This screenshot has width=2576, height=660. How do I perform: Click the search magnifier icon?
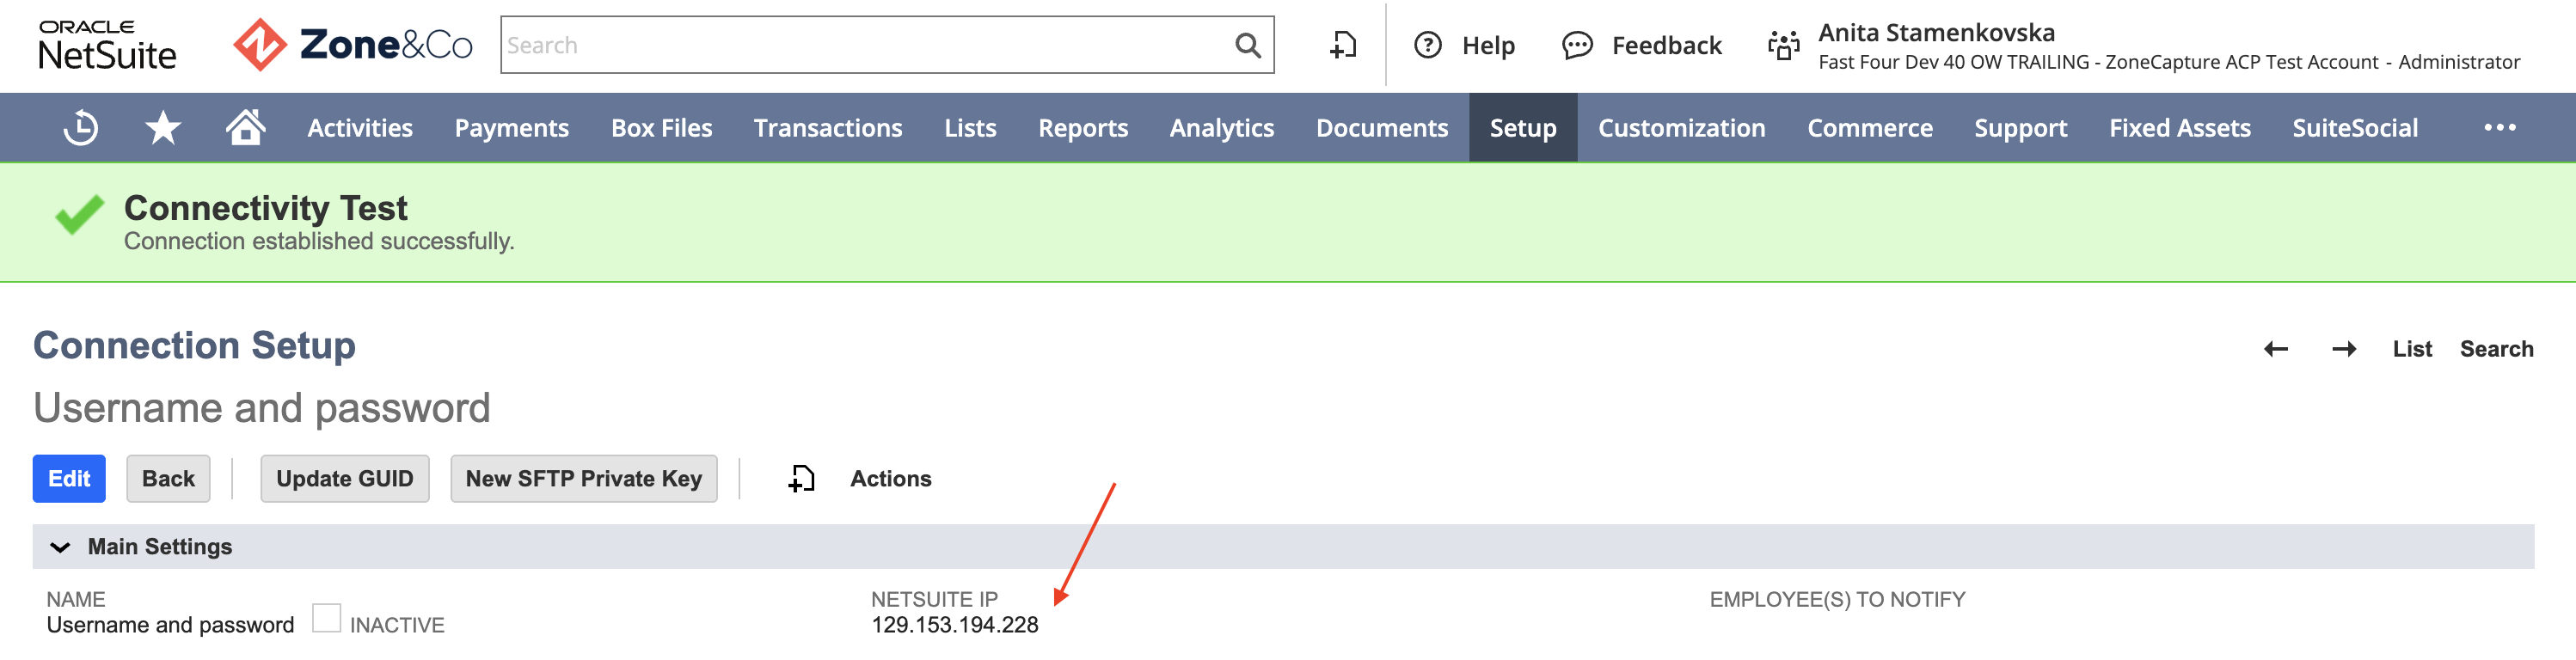point(1247,45)
